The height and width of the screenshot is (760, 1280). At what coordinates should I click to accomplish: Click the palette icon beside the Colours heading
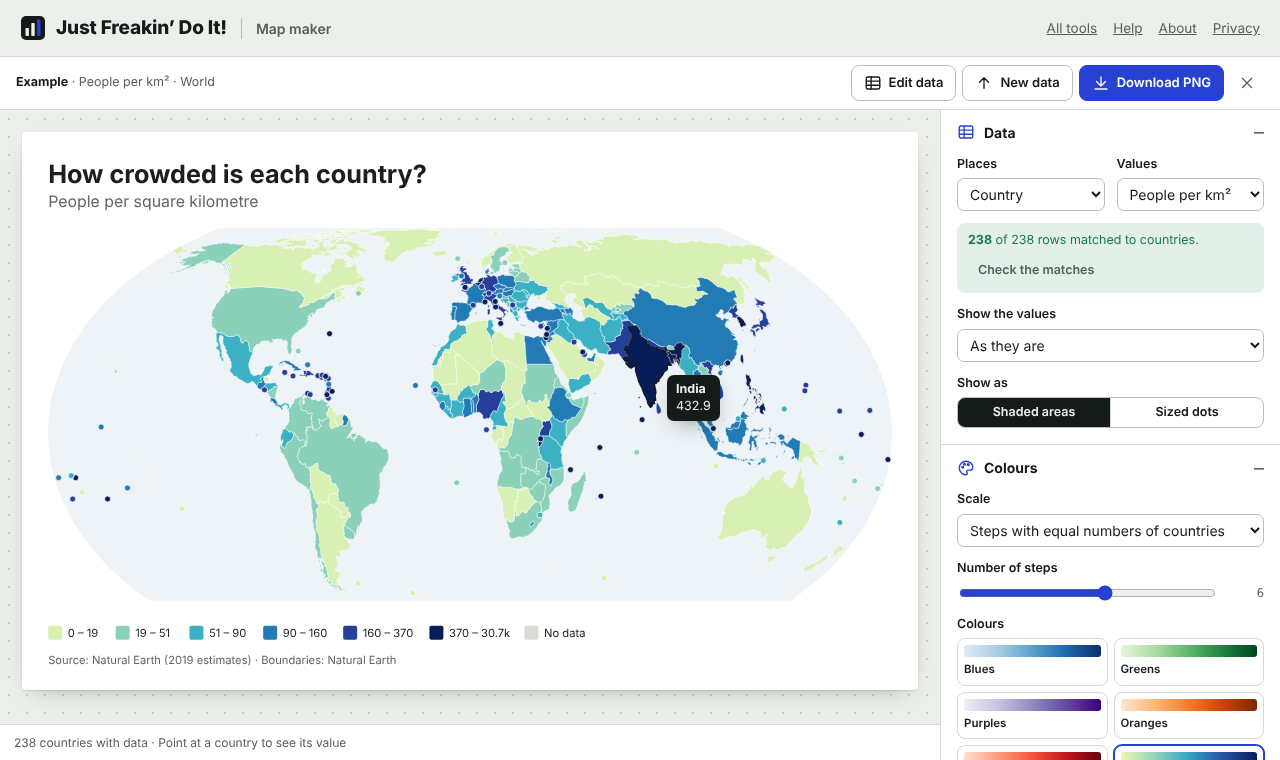tap(966, 468)
